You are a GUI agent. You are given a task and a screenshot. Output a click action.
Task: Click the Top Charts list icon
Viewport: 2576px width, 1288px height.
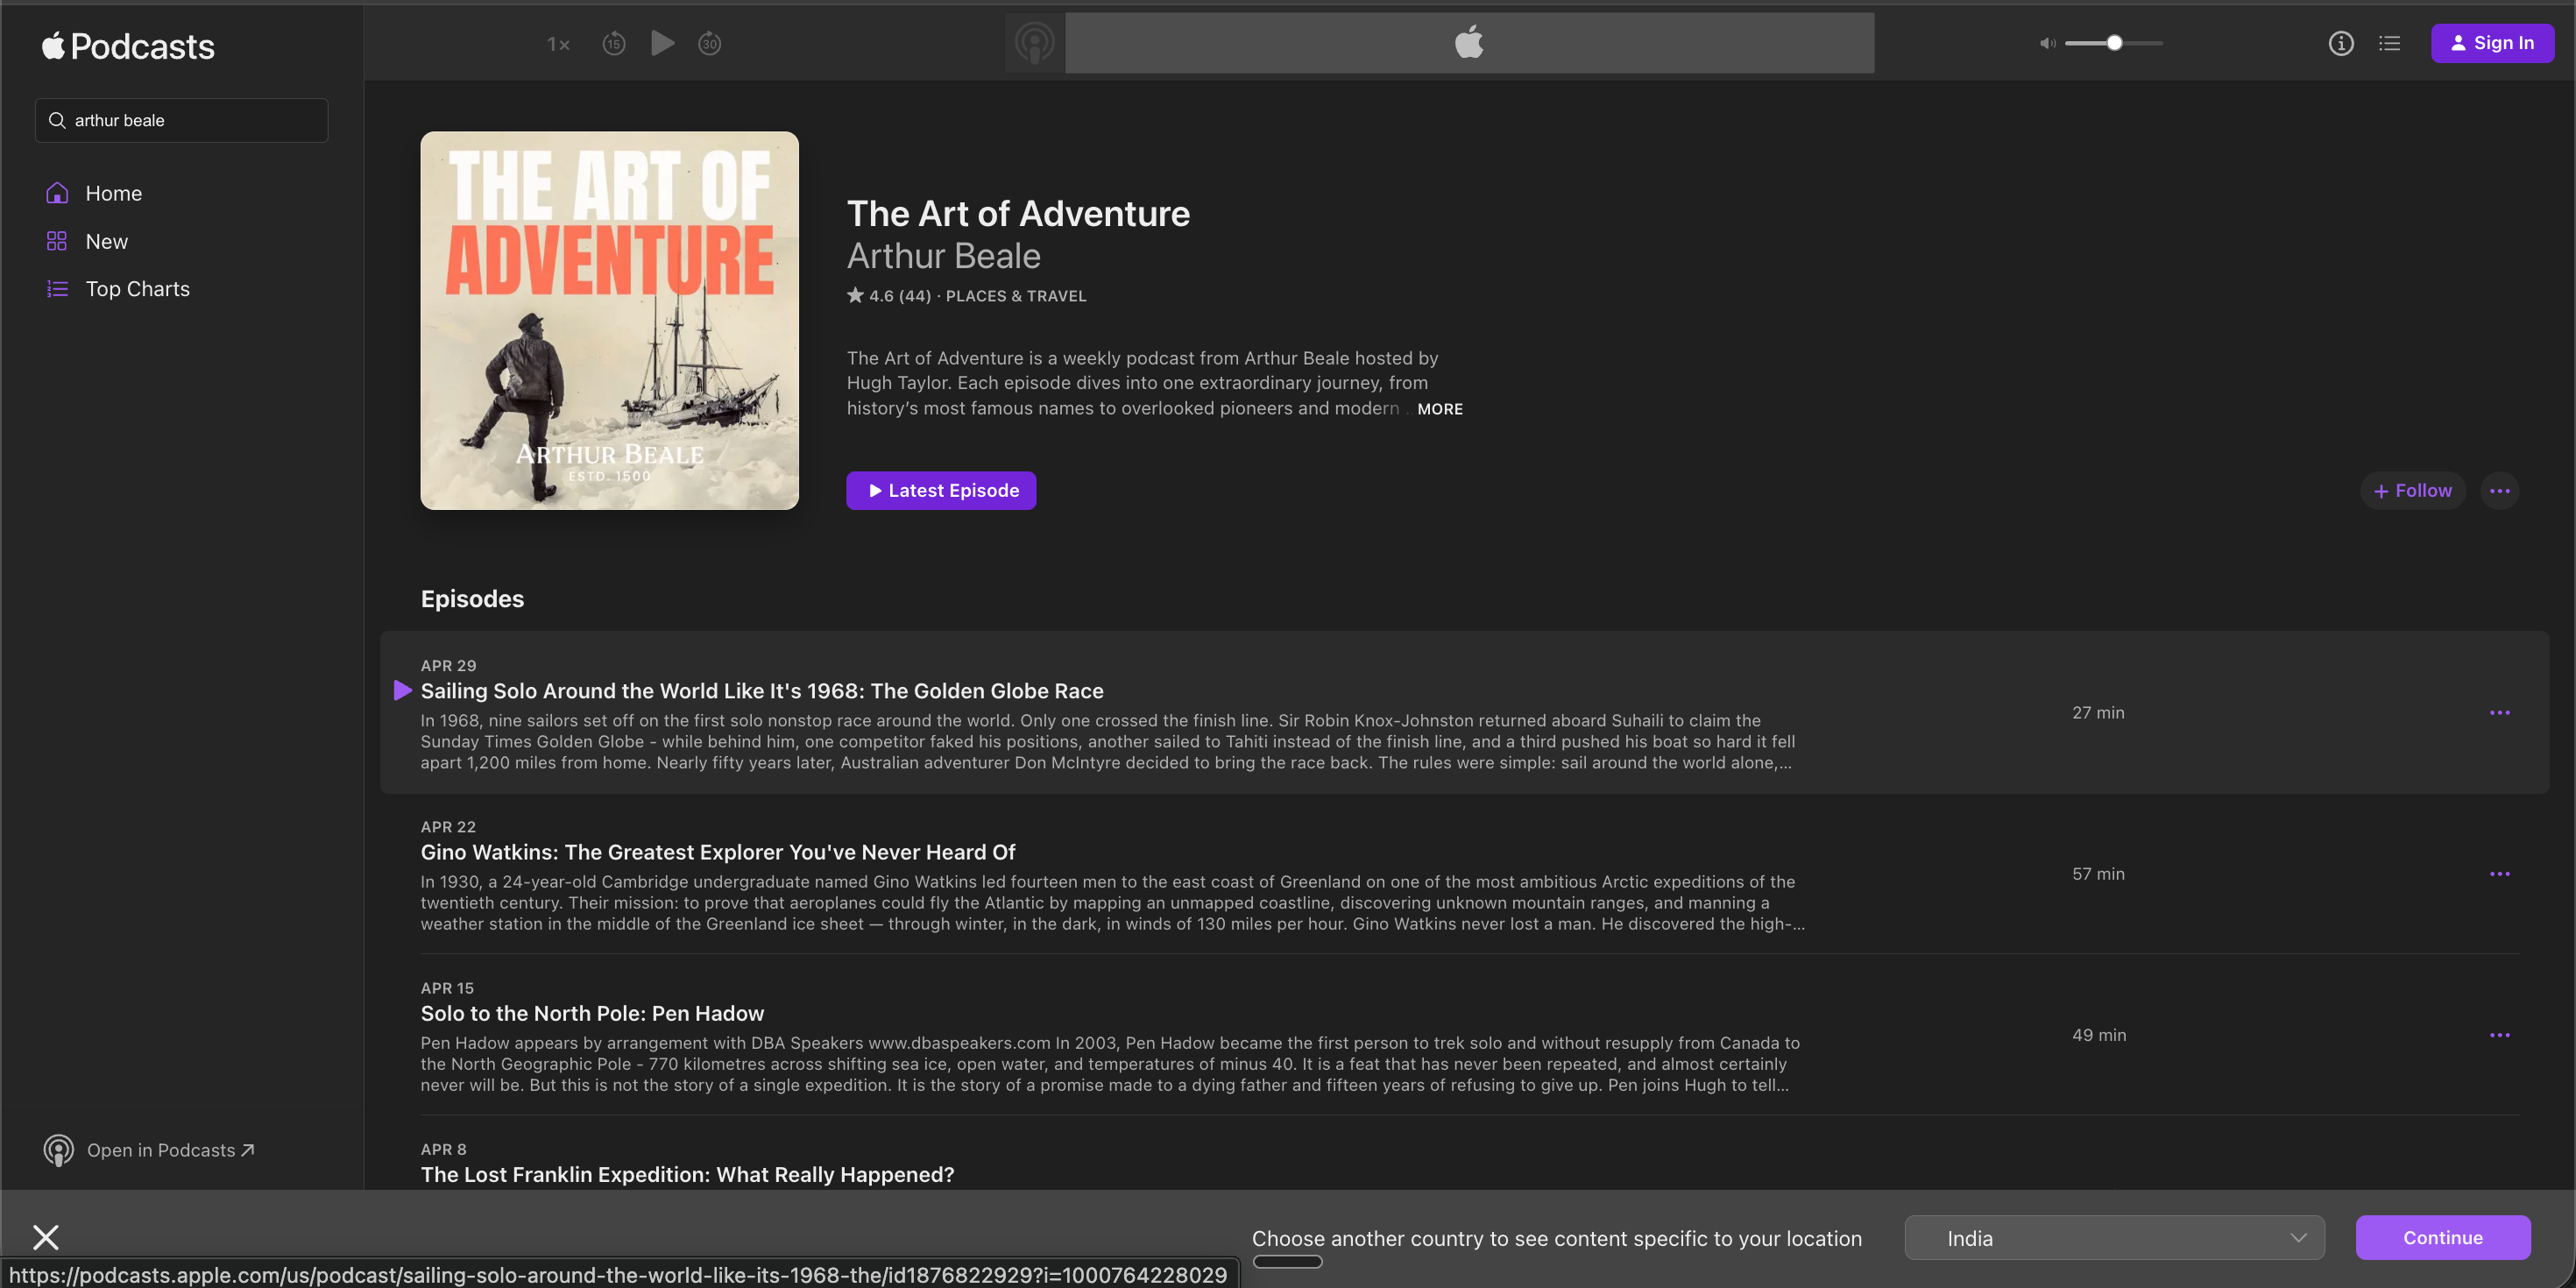[57, 289]
